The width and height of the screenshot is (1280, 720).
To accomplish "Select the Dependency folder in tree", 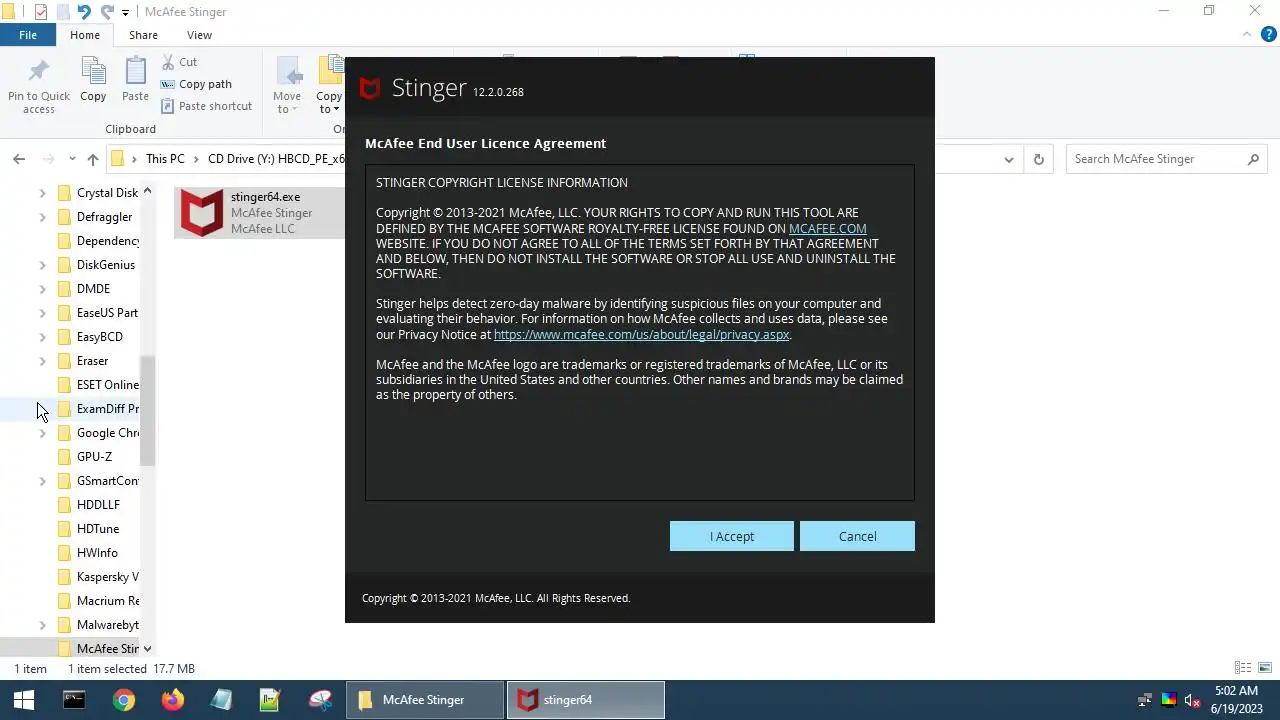I will [x=98, y=241].
